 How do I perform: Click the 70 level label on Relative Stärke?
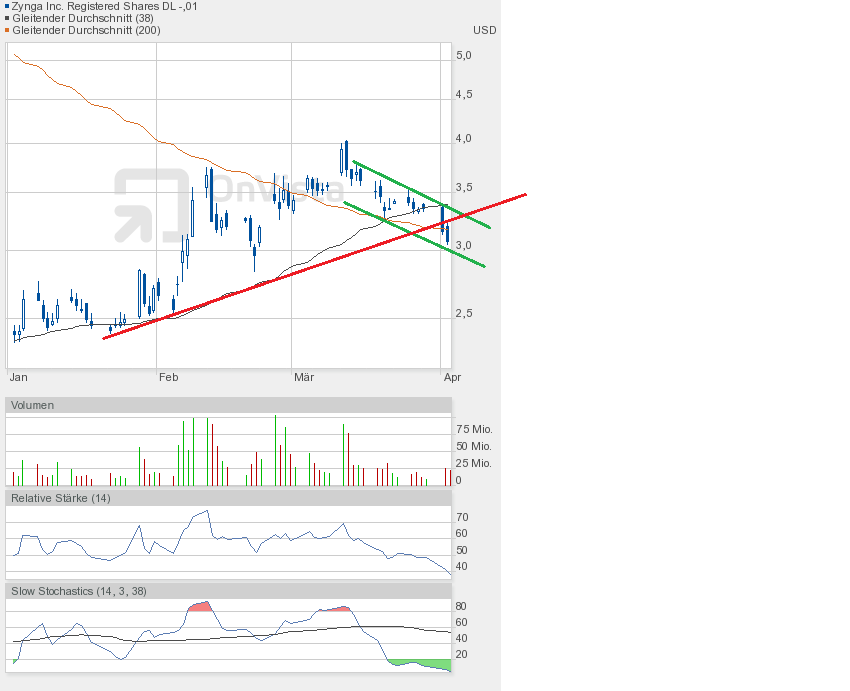(462, 517)
